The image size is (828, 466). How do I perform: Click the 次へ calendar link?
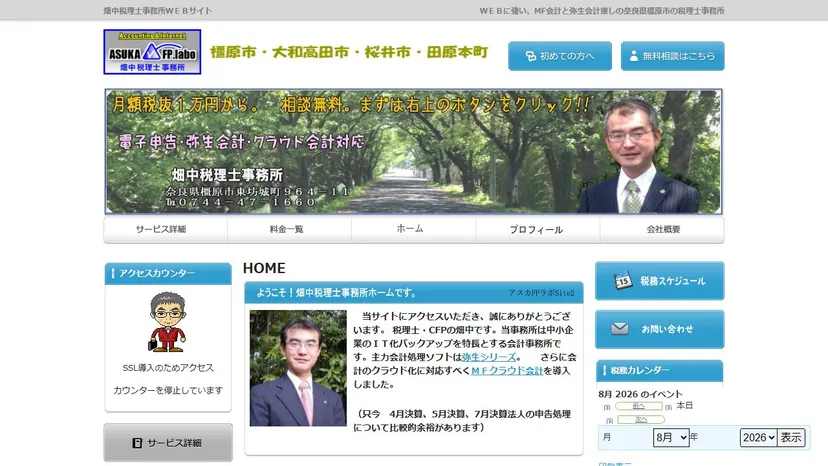click(x=641, y=420)
